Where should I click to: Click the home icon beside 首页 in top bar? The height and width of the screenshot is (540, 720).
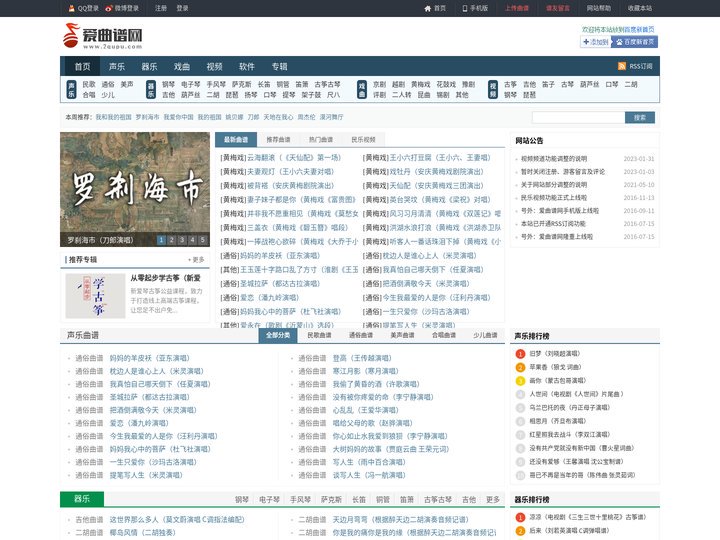(428, 8)
